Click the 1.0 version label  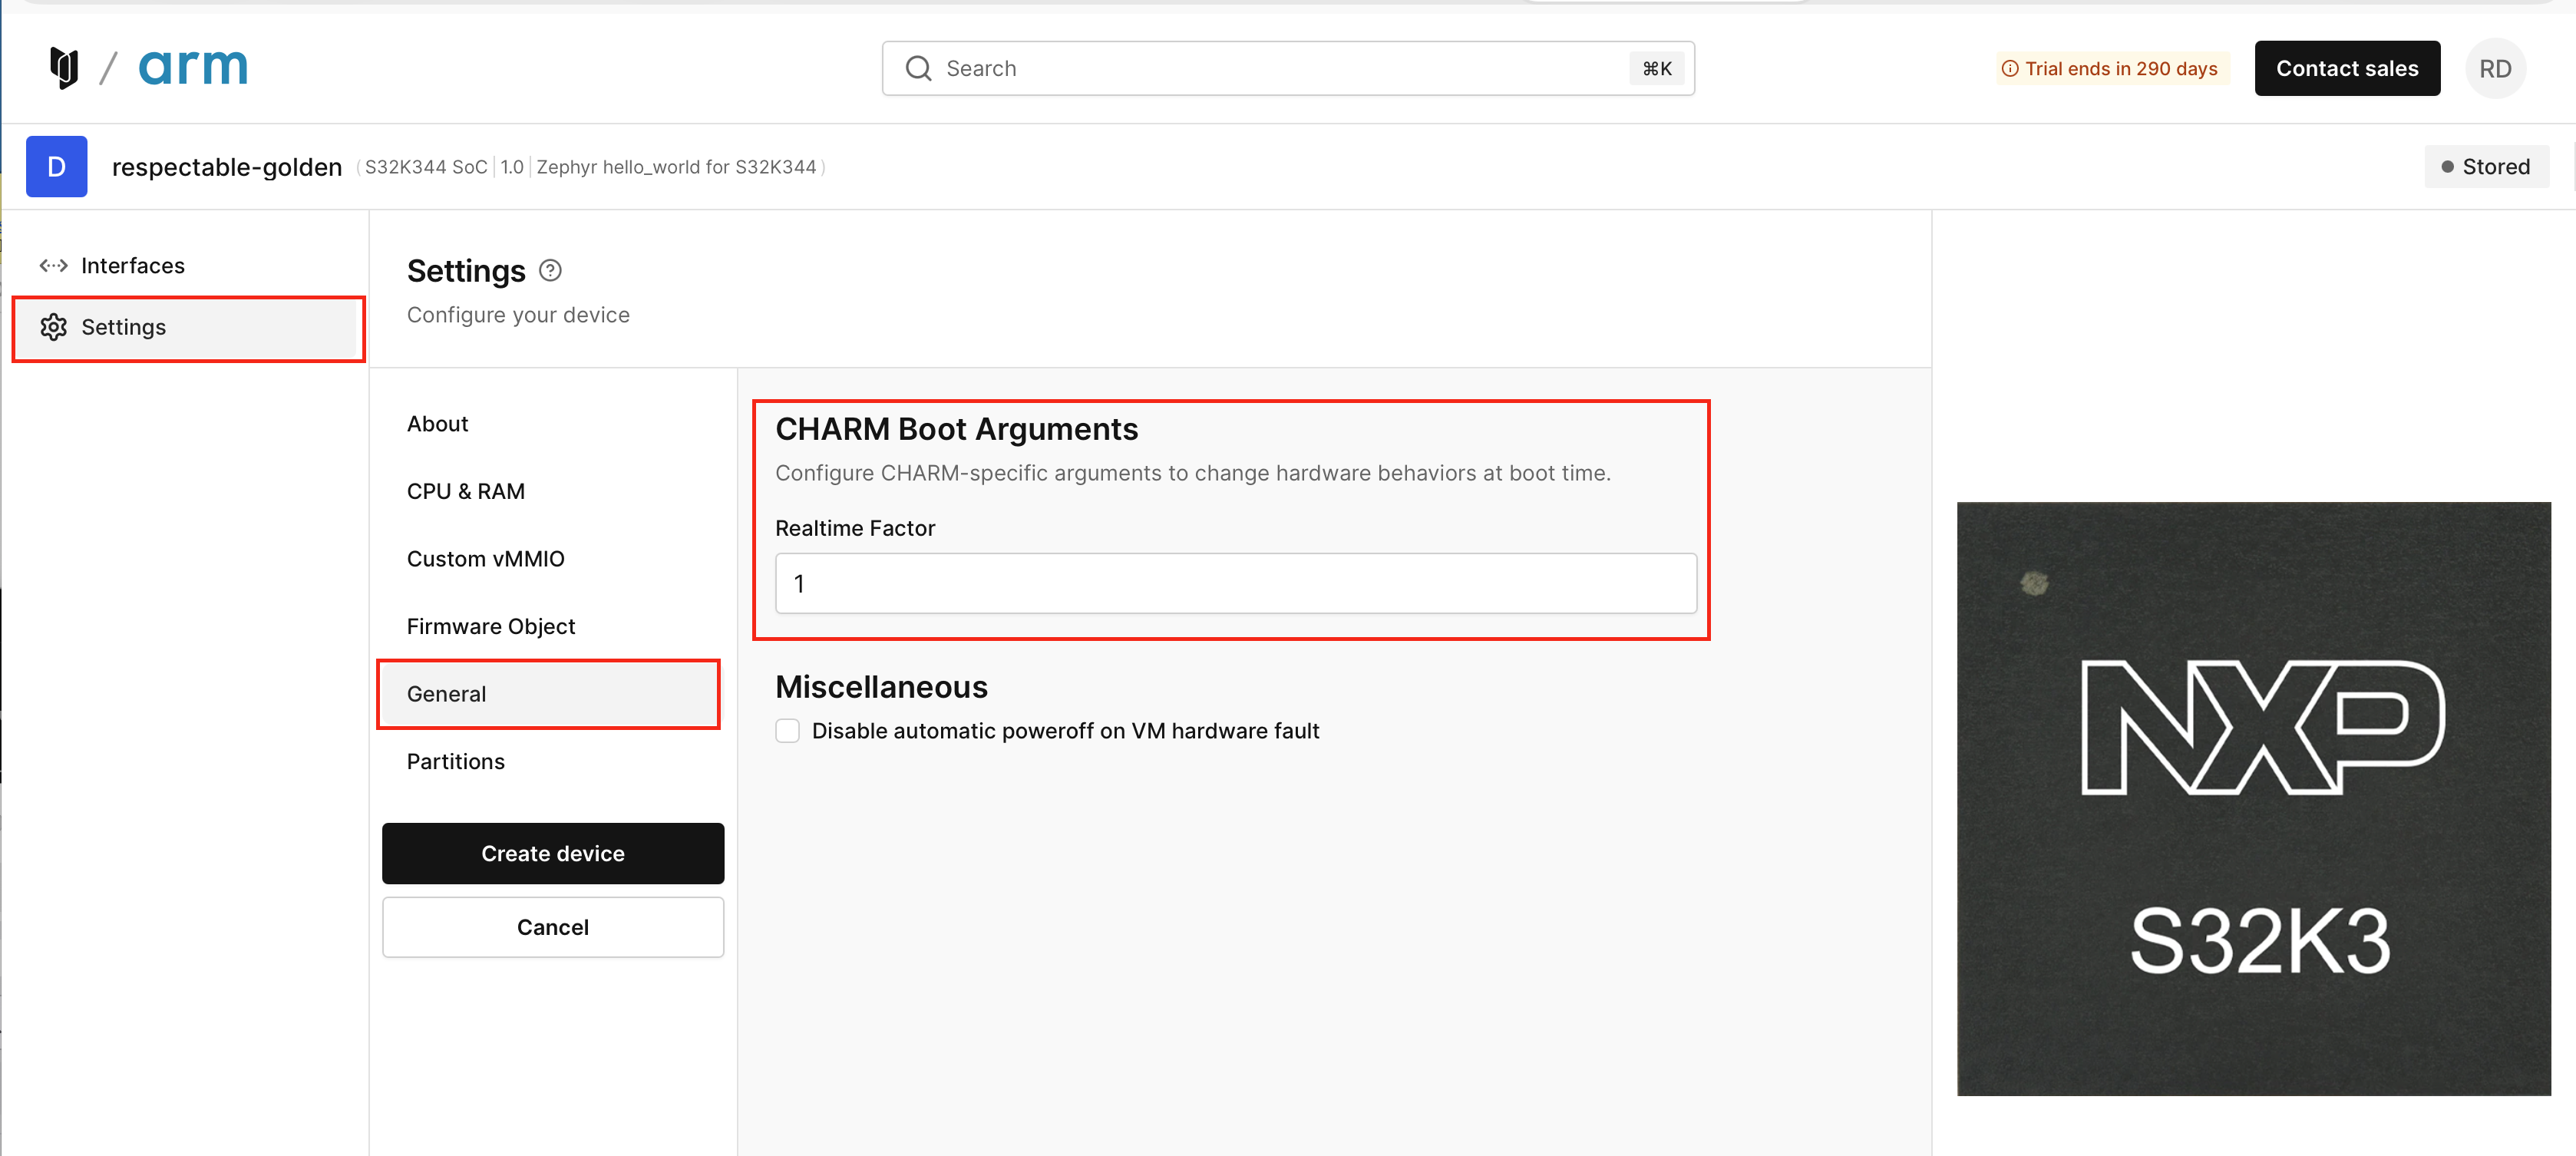pos(512,167)
